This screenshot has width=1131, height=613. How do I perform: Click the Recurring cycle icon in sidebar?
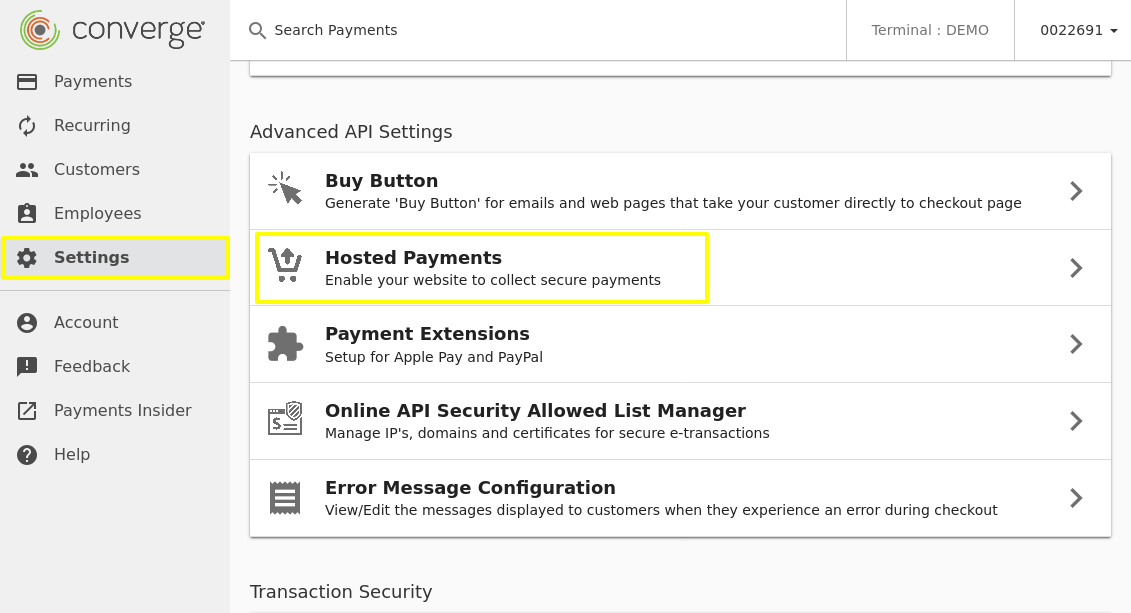click(x=27, y=126)
